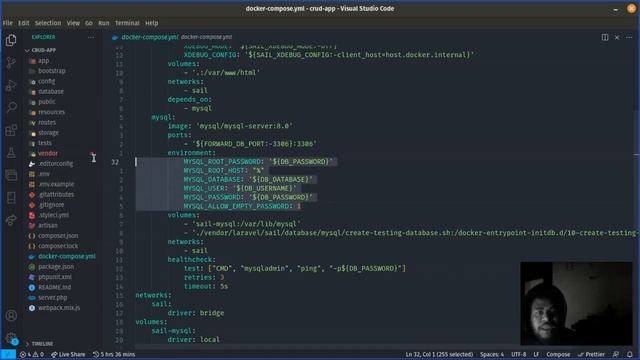Open editor More Actions menu
The width and height of the screenshot is (640, 360).
point(629,37)
